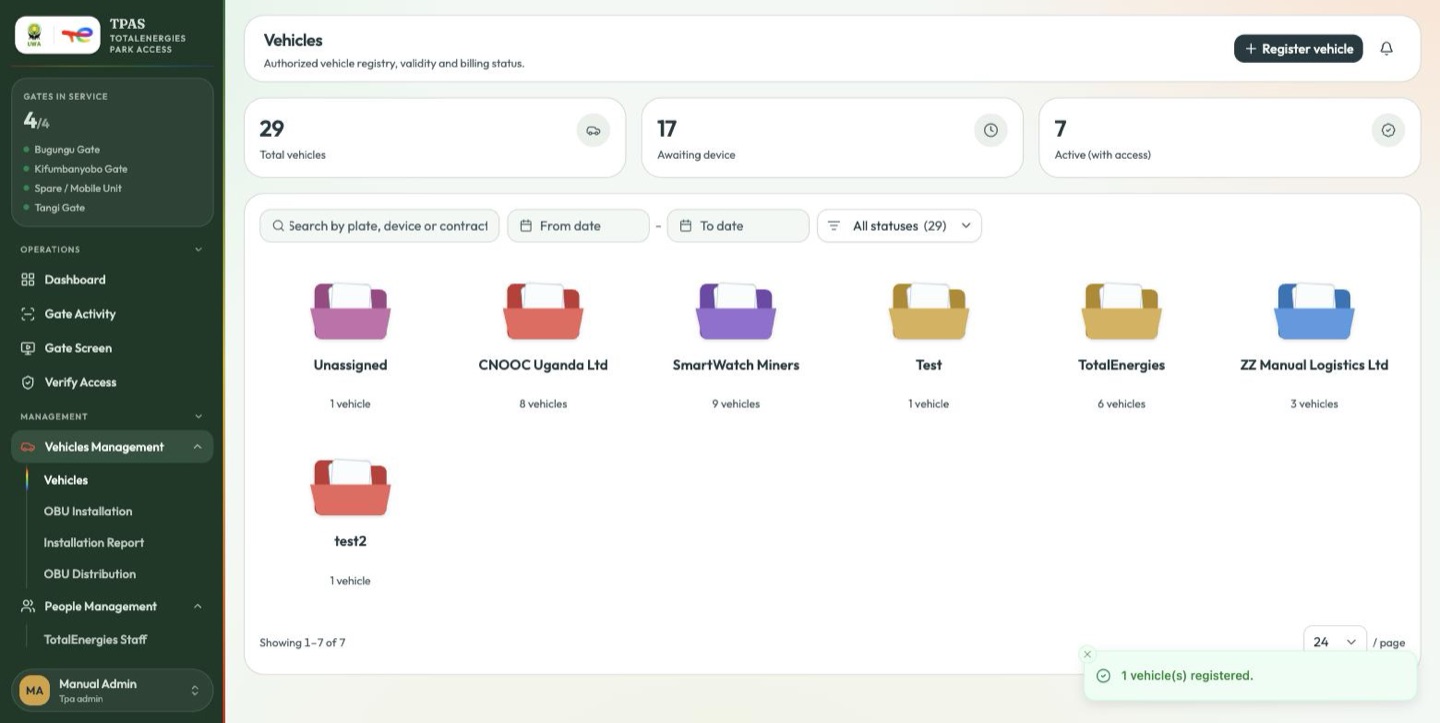This screenshot has width=1440, height=723.
Task: Click the 'Showing 1–7 of 7' text
Action: click(302, 643)
